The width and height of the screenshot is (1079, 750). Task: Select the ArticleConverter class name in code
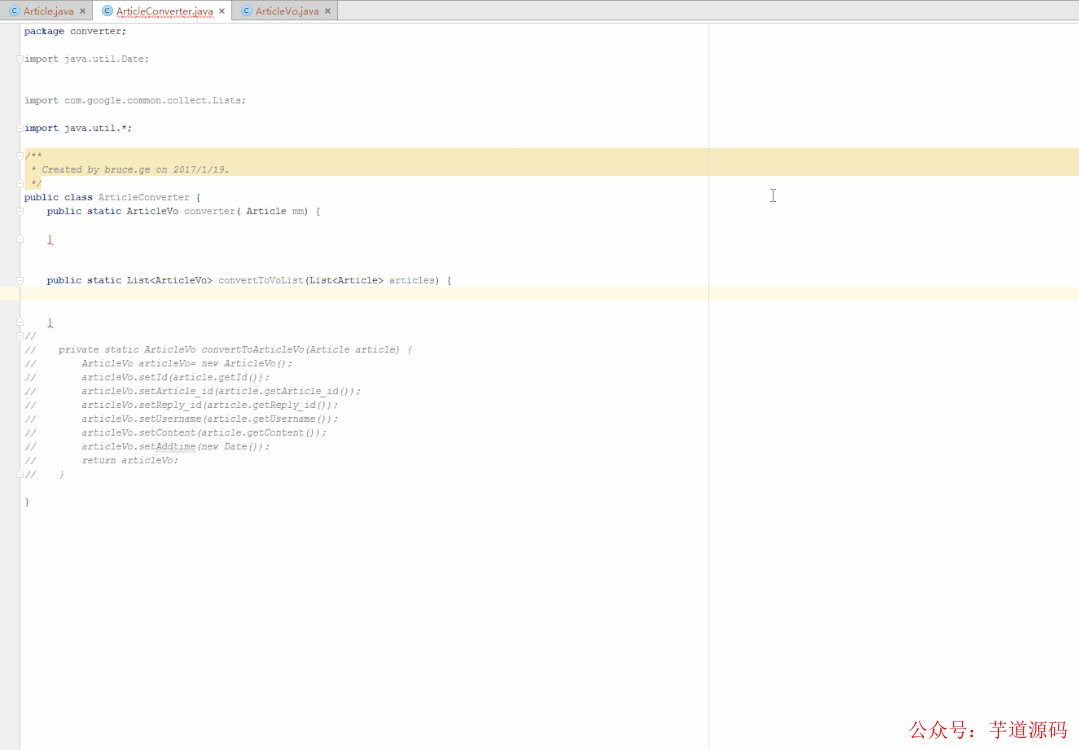pos(145,196)
